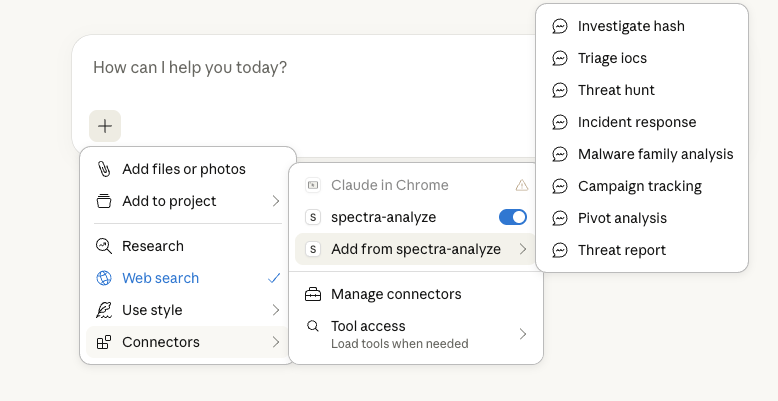Expand the Add to project submenu arrow
Image resolution: width=778 pixels, height=401 pixels.
point(276,201)
